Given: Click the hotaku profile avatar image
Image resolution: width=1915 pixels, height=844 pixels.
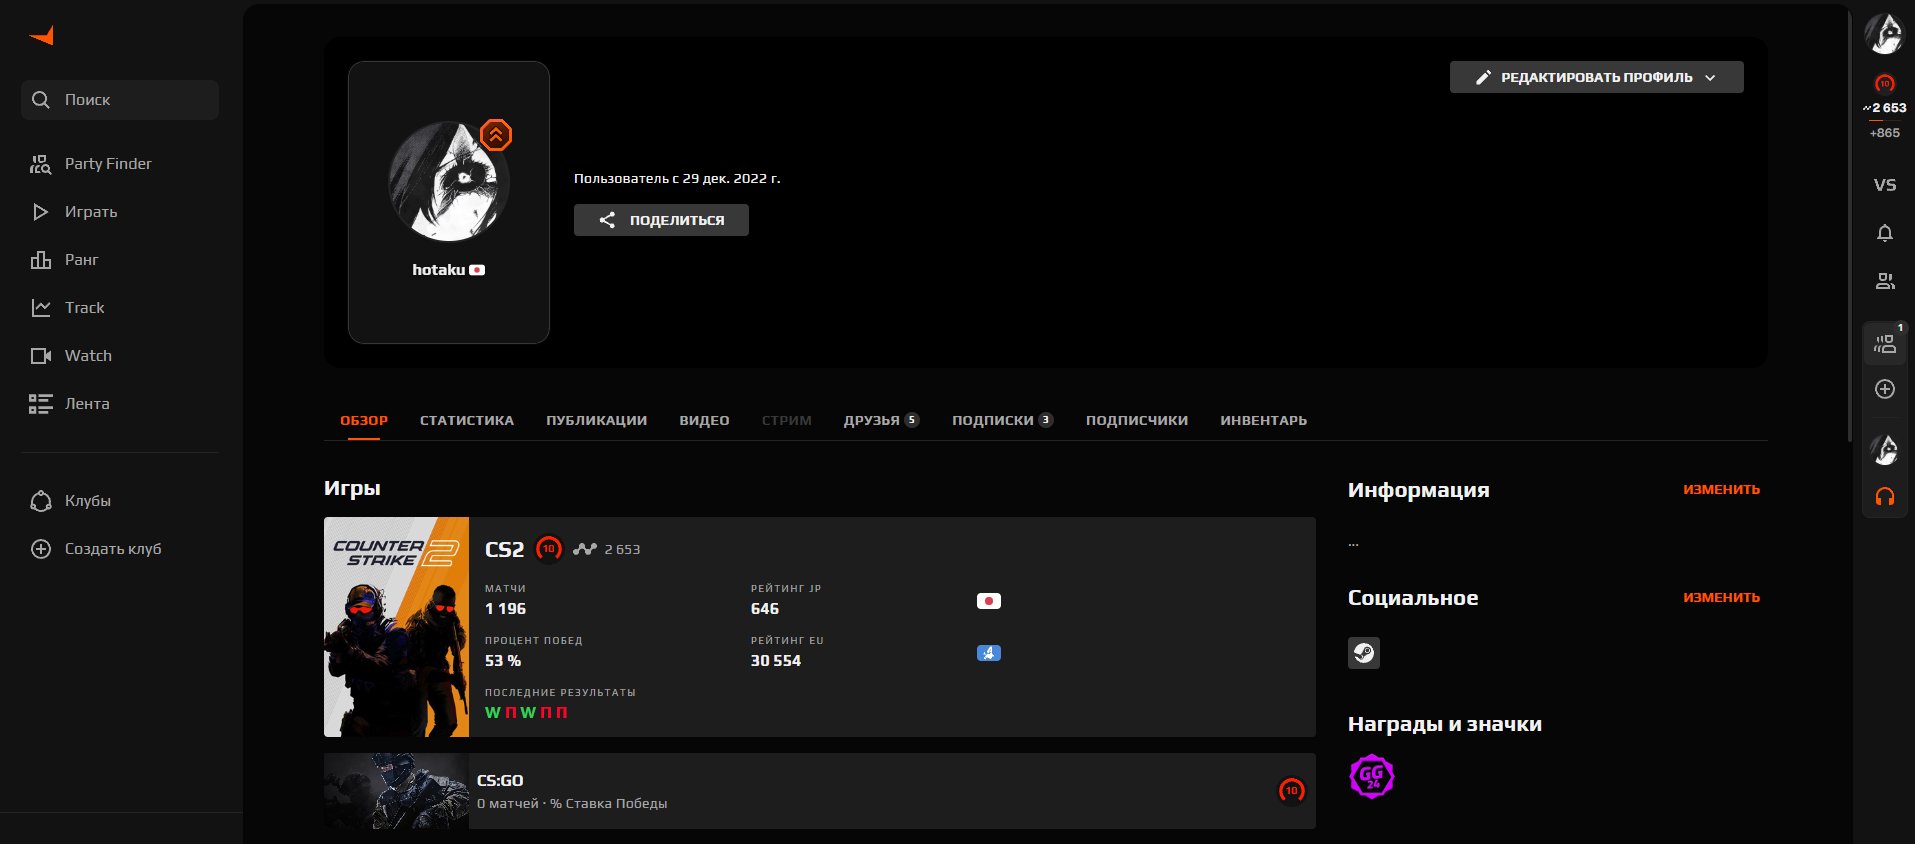Looking at the screenshot, I should click(449, 181).
